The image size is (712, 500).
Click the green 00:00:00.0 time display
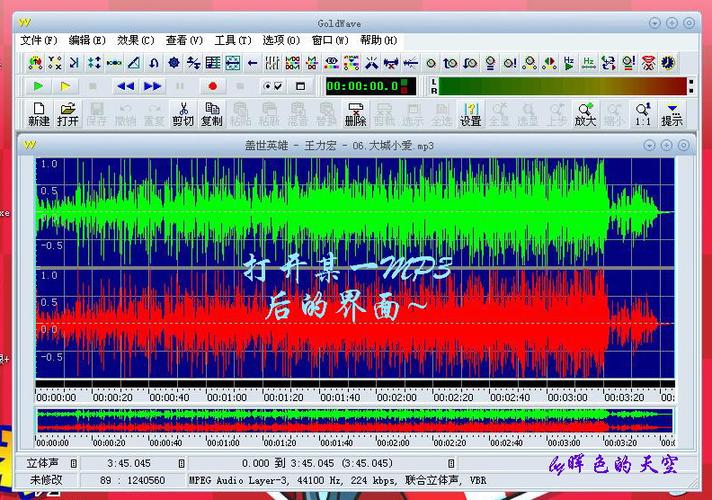click(371, 86)
